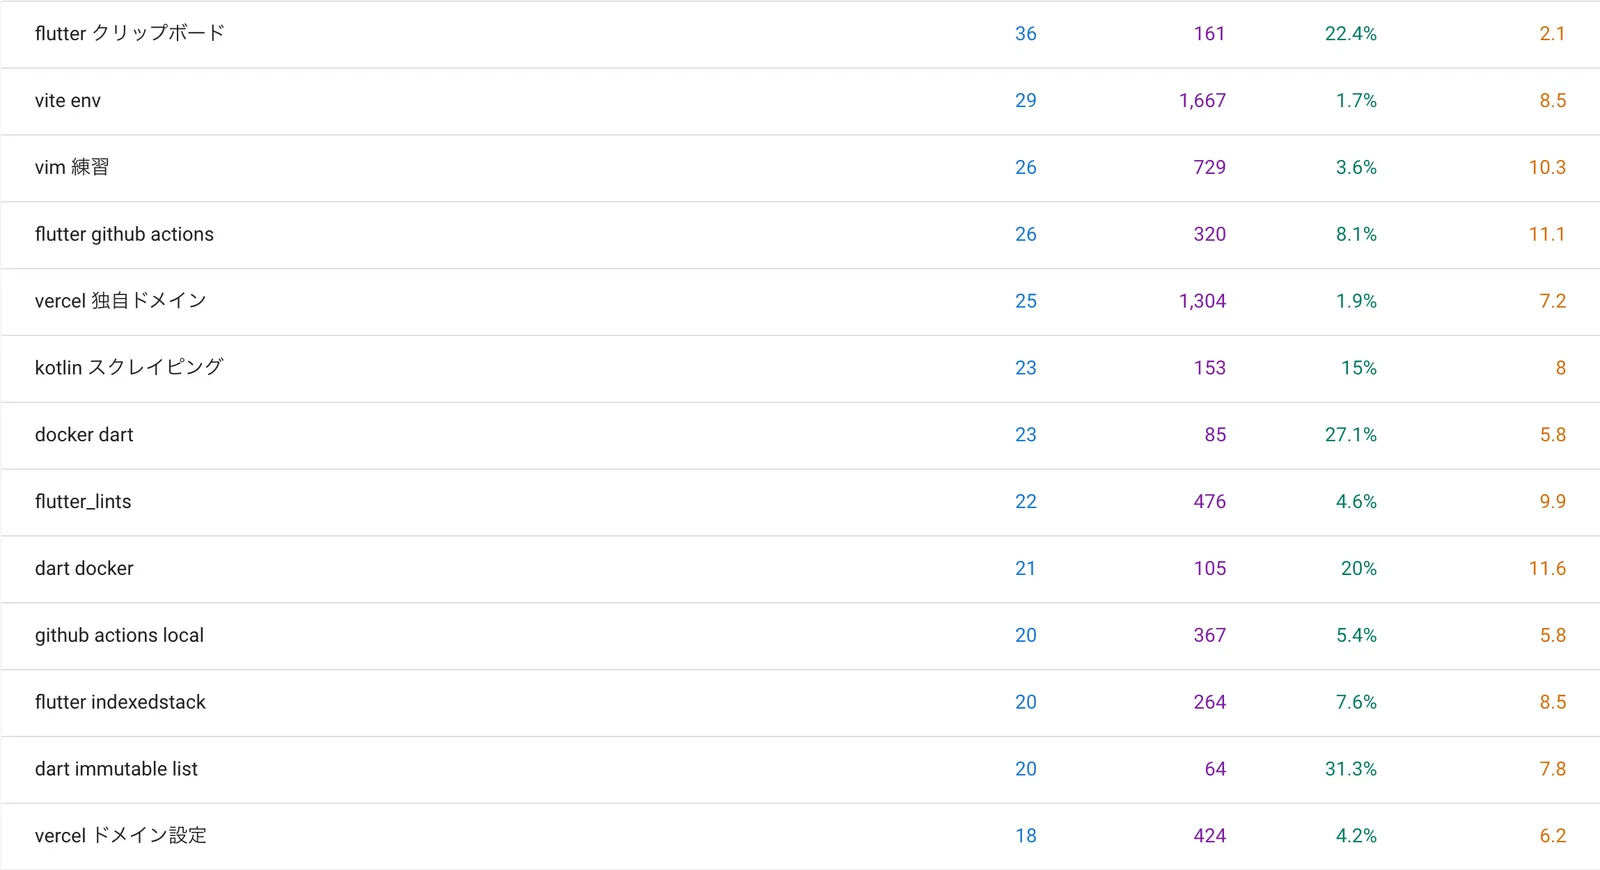The width and height of the screenshot is (1600, 870).
Task: Click the "docker dart" query row
Action: pyautogui.click(x=84, y=435)
